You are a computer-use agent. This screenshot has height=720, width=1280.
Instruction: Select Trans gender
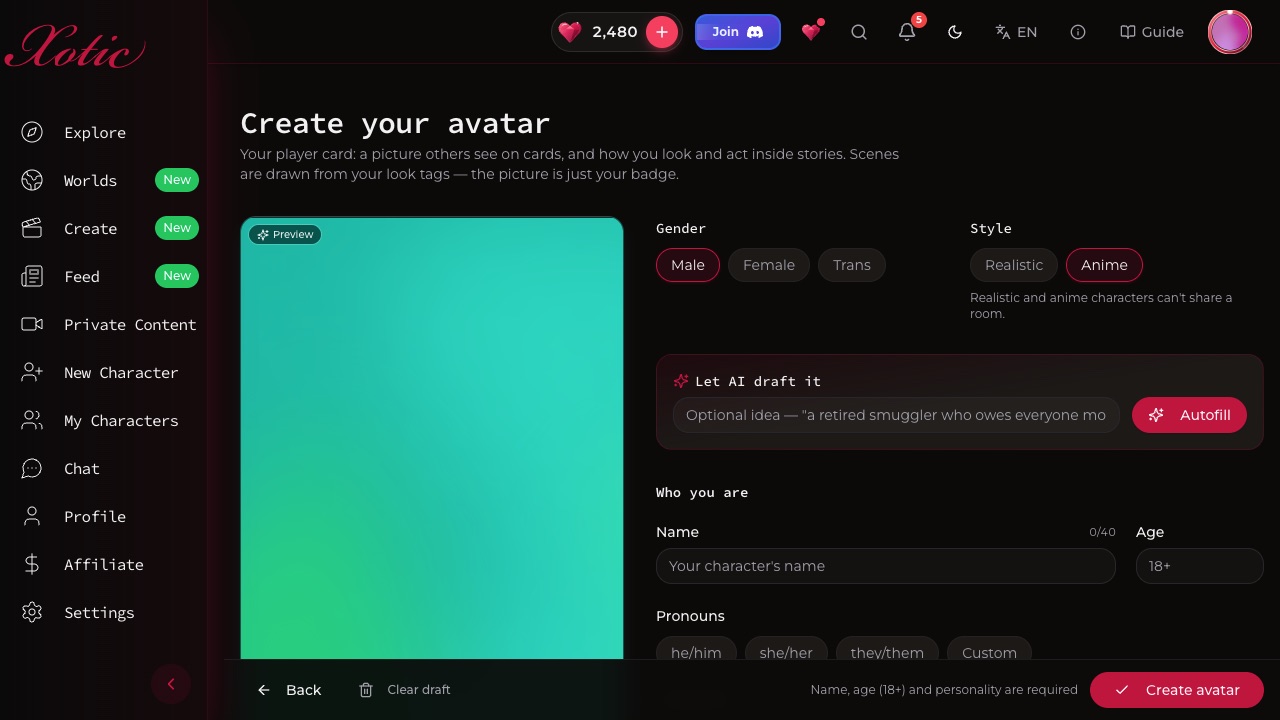click(852, 265)
